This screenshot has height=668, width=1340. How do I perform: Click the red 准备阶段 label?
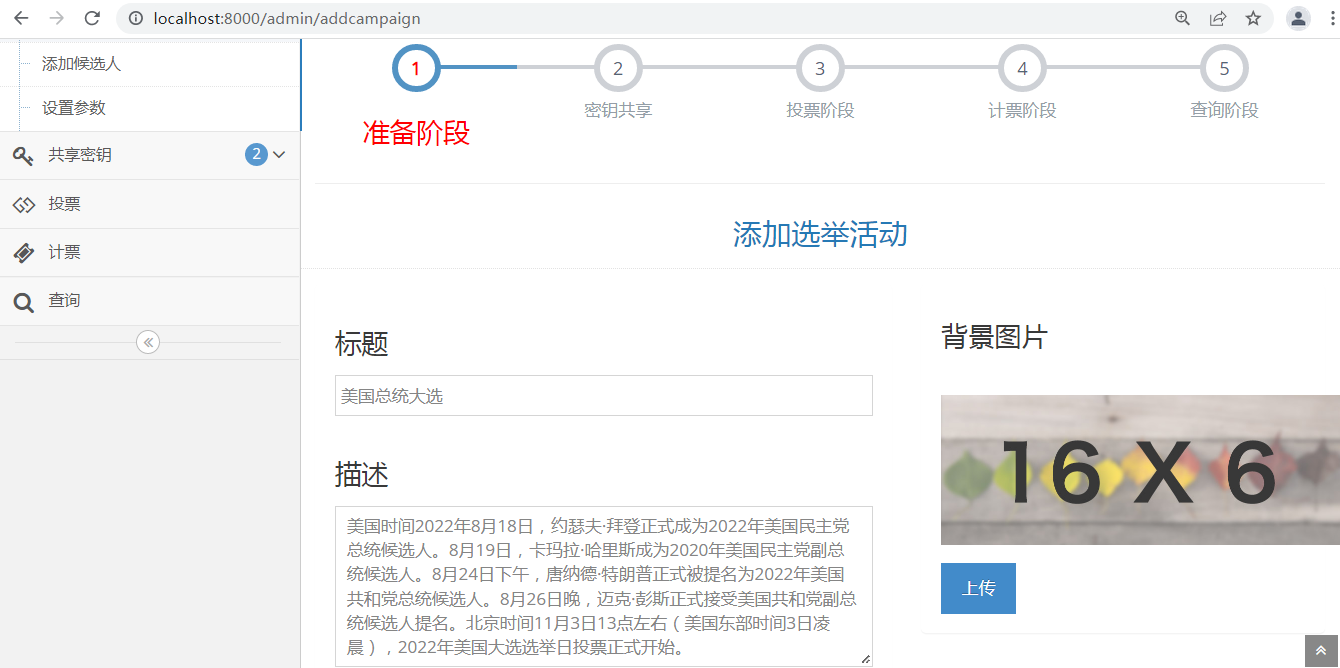[416, 133]
